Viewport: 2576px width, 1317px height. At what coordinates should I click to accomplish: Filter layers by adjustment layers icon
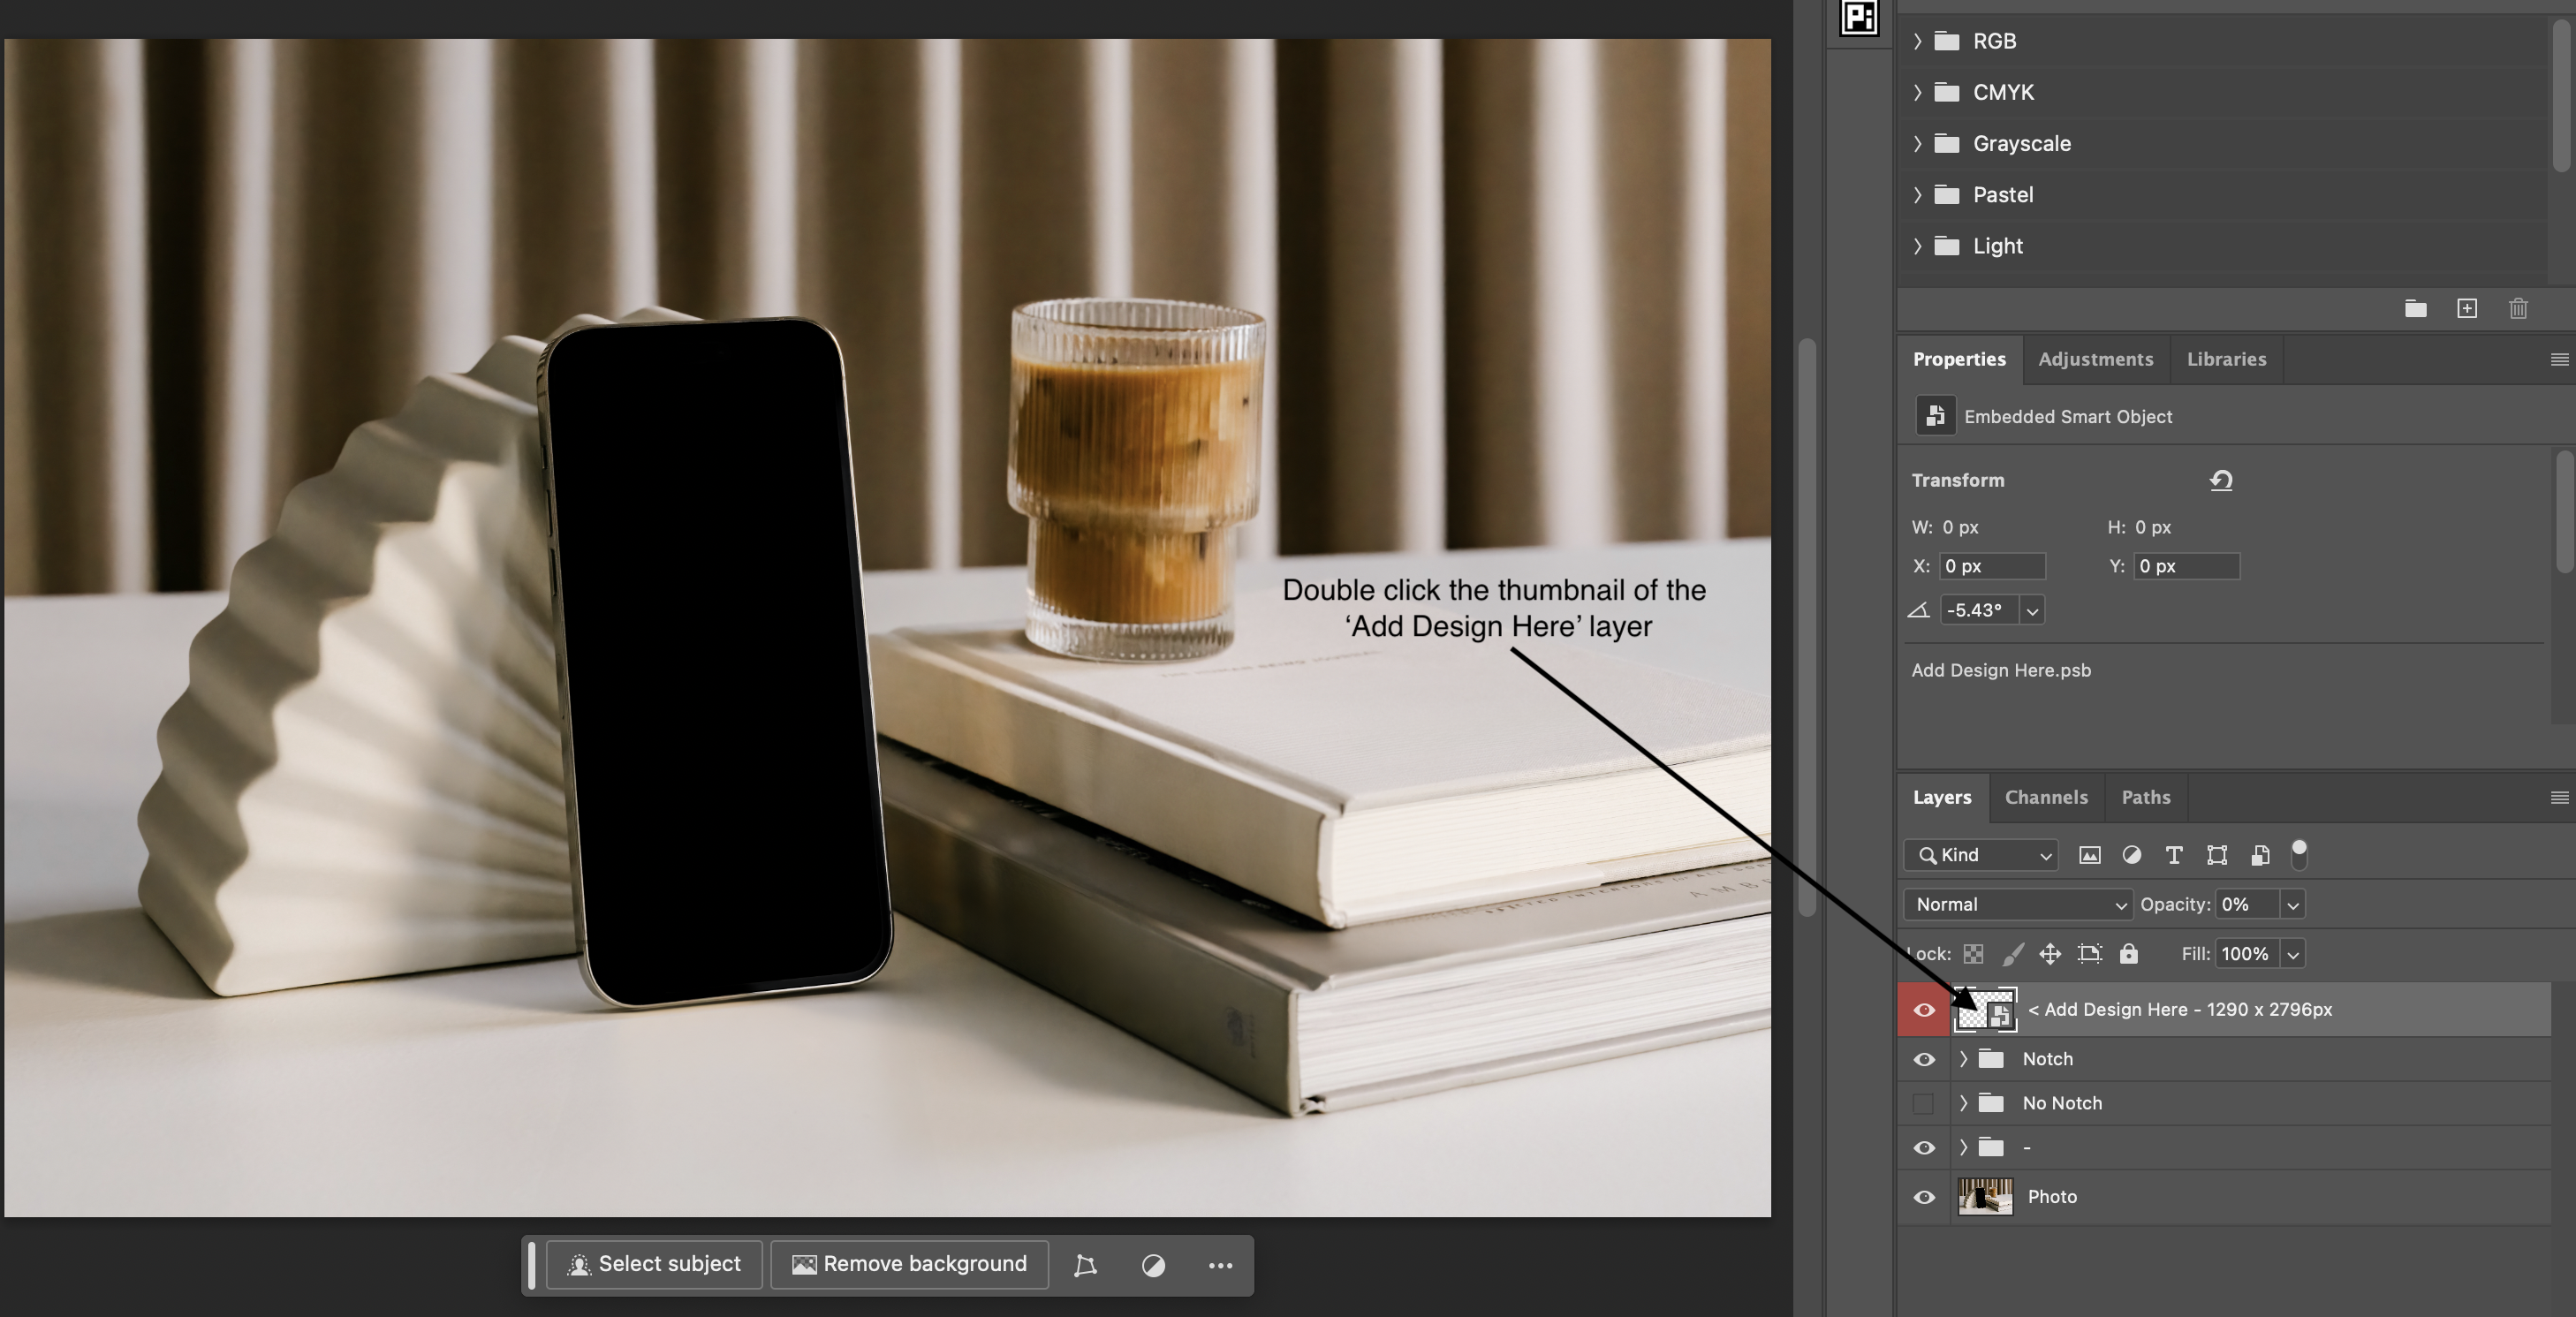[x=2131, y=855]
